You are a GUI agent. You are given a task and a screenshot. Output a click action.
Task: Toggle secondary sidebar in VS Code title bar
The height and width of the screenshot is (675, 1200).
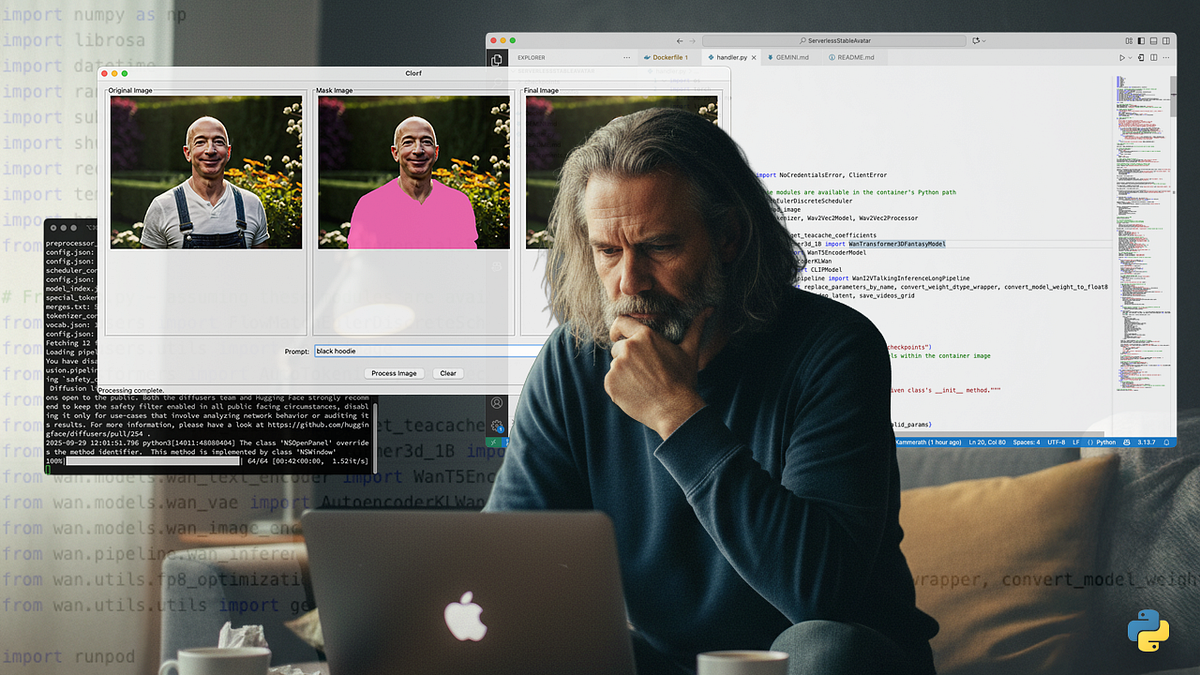(1166, 41)
